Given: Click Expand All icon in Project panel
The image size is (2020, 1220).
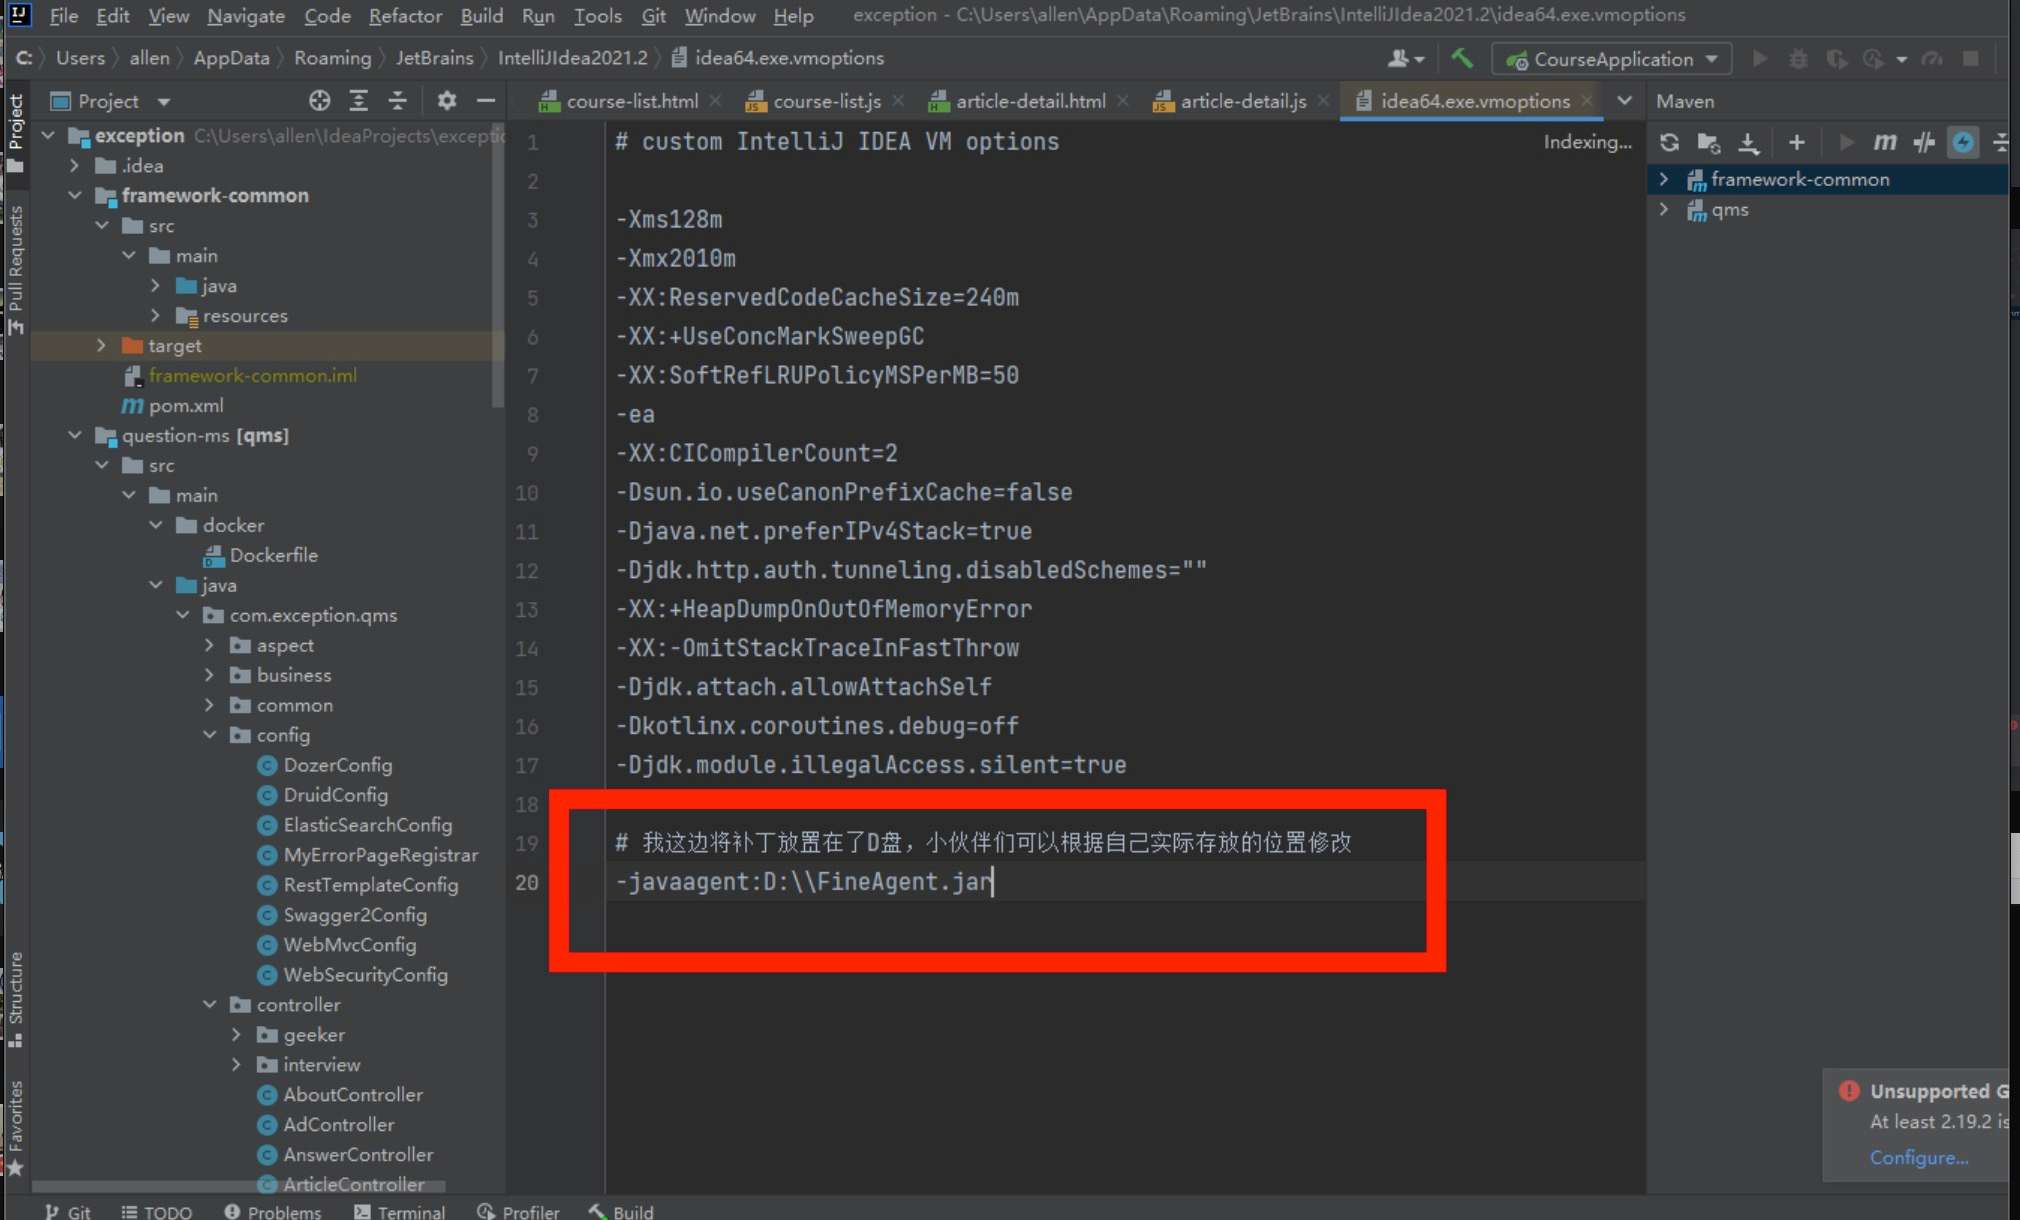Looking at the screenshot, I should [358, 100].
